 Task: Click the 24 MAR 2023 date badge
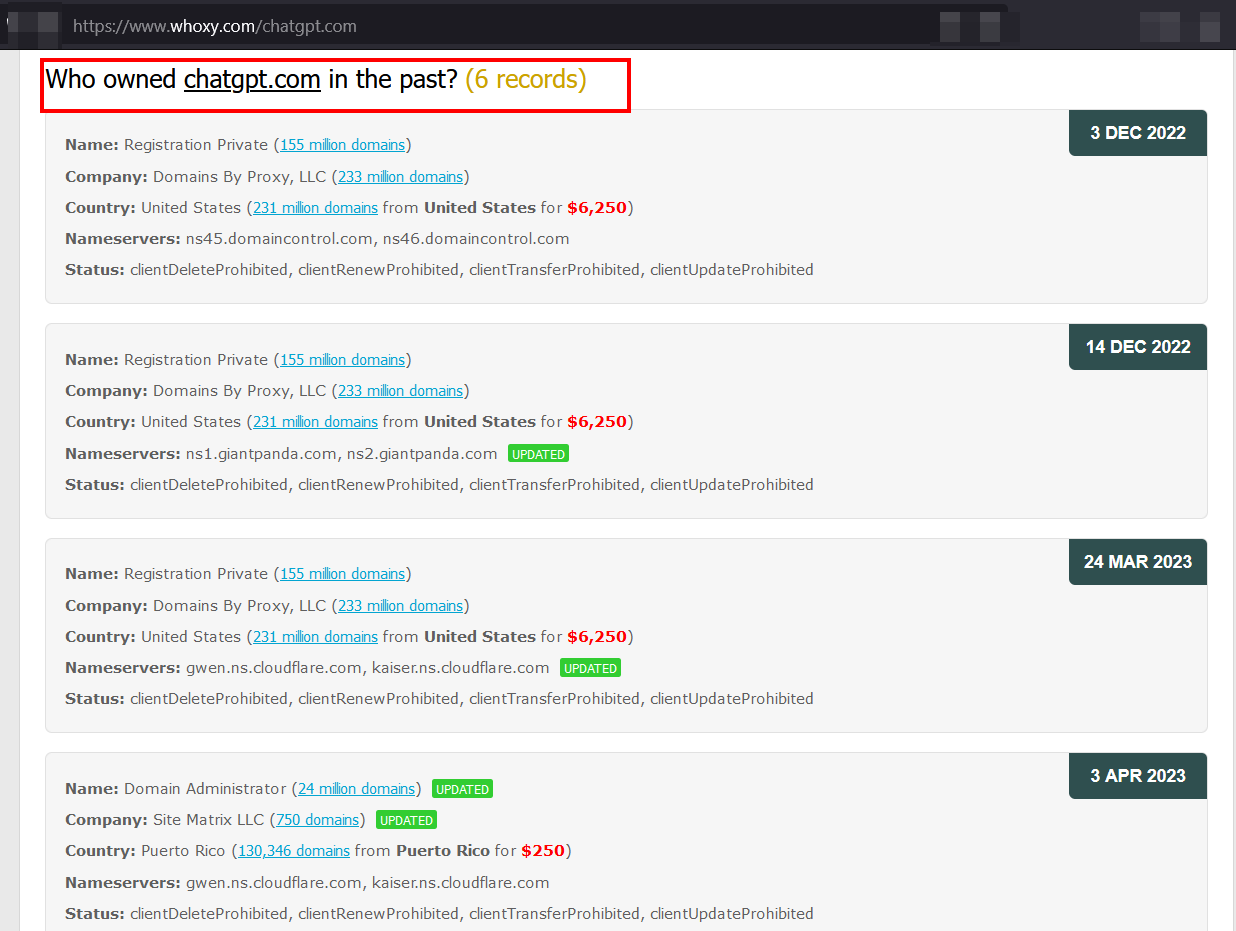1138,562
